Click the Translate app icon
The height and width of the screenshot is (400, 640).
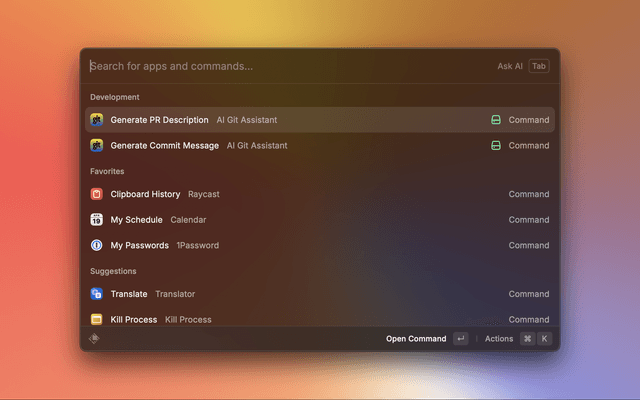pyautogui.click(x=97, y=294)
